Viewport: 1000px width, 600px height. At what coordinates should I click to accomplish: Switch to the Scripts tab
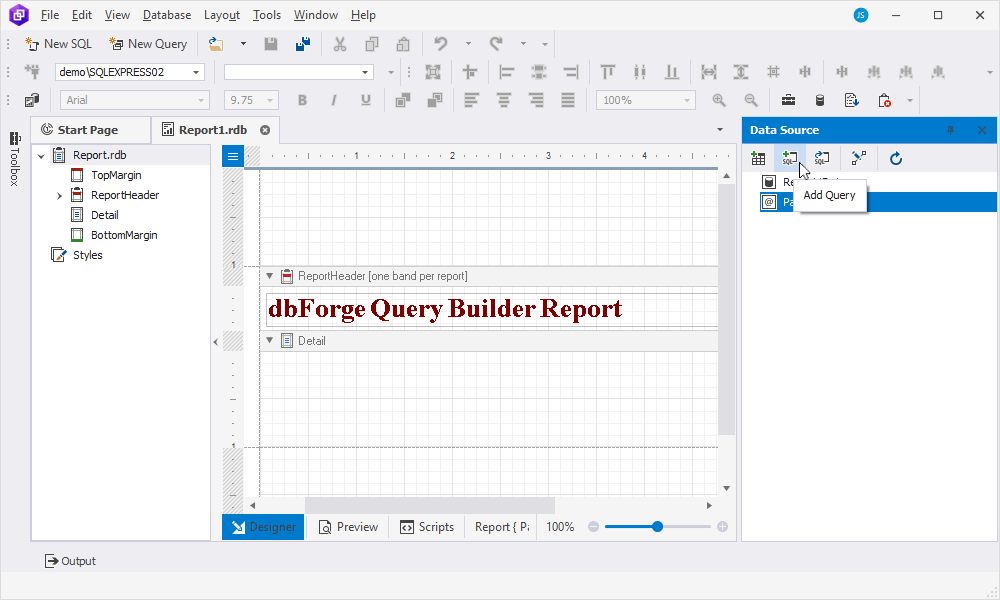click(427, 527)
